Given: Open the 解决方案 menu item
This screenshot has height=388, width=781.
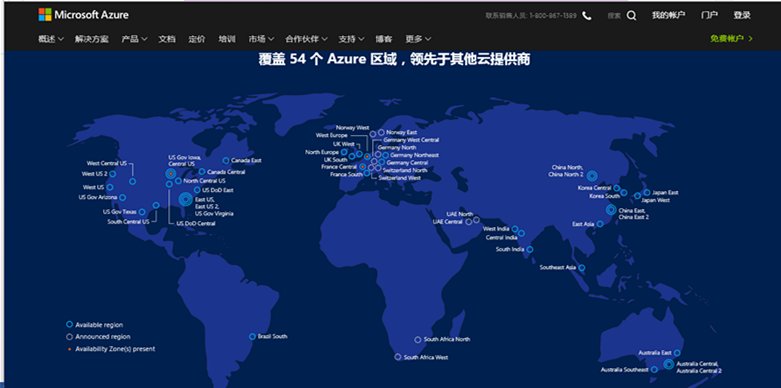Looking at the screenshot, I should [92, 39].
